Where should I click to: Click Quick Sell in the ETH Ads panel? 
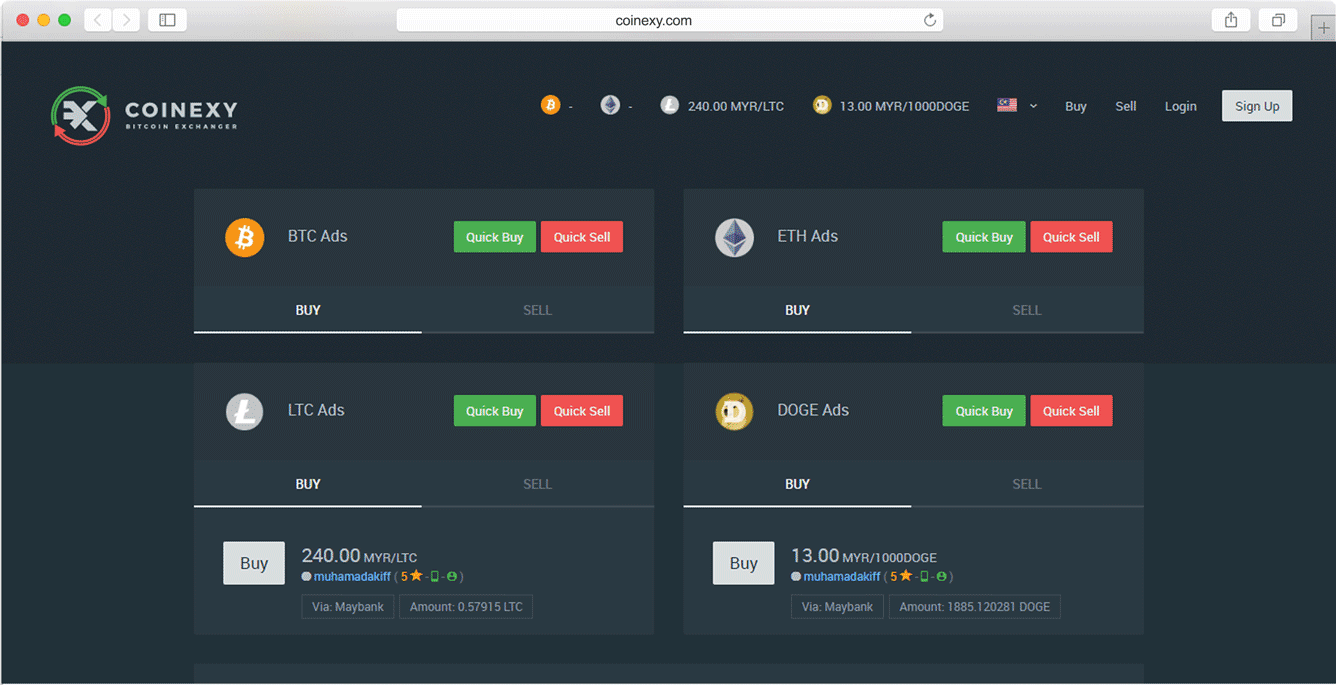1071,237
